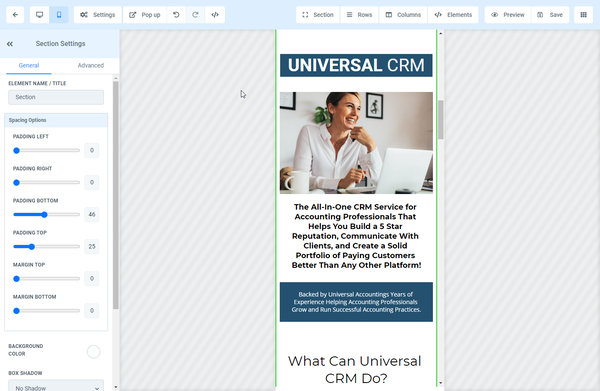Preview the page
Viewport: 600px width, 391px height.
click(508, 15)
